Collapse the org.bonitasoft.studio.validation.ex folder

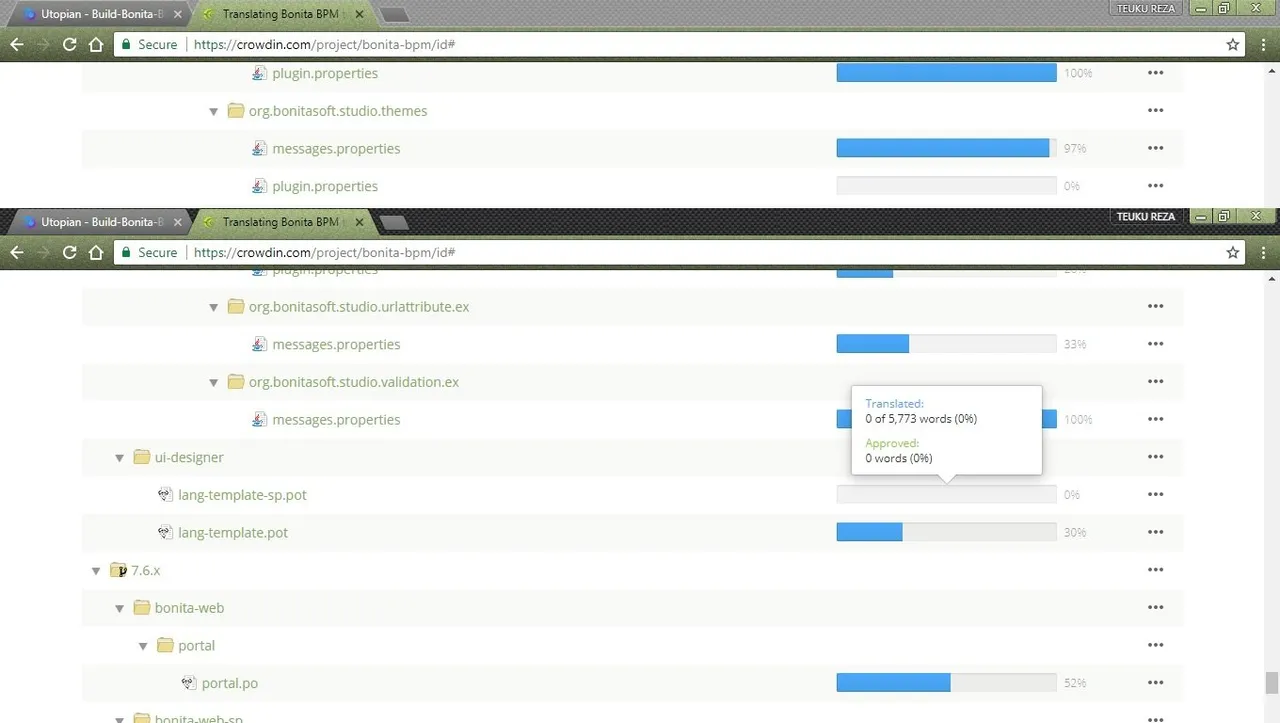[213, 382]
